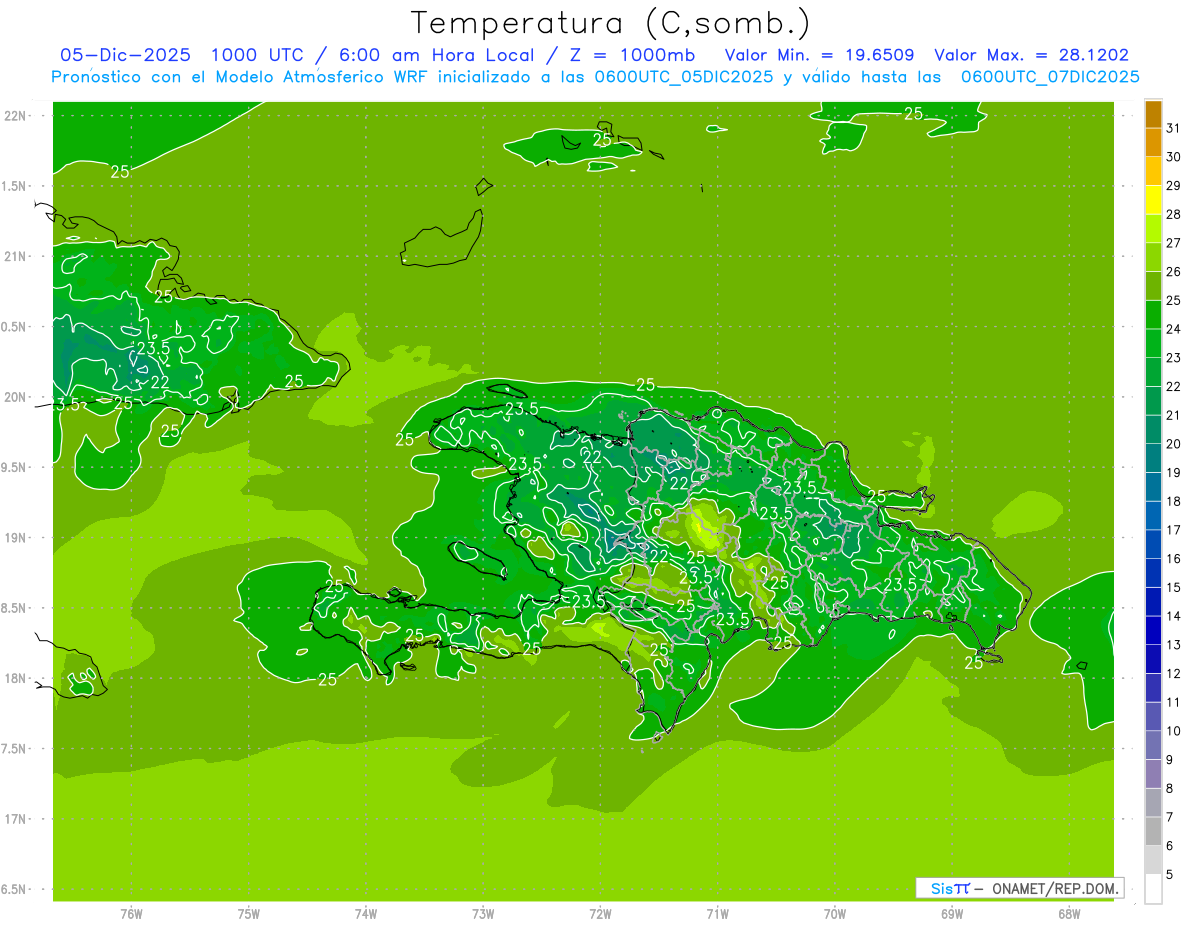1200x927 pixels.
Task: Click the '21N' latitude axis label
Action: [x=16, y=257]
